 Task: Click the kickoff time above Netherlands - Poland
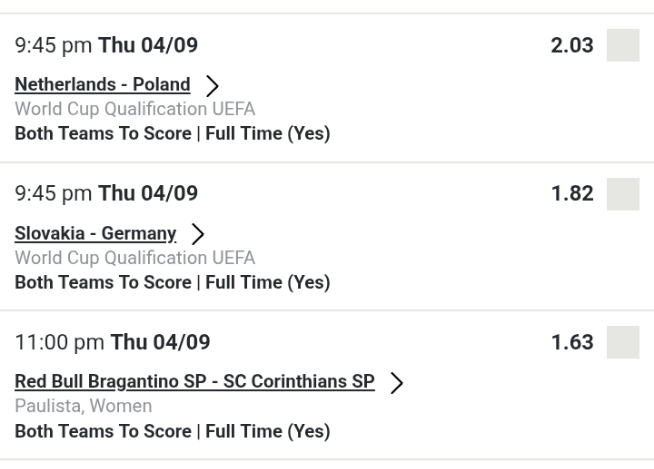point(106,47)
